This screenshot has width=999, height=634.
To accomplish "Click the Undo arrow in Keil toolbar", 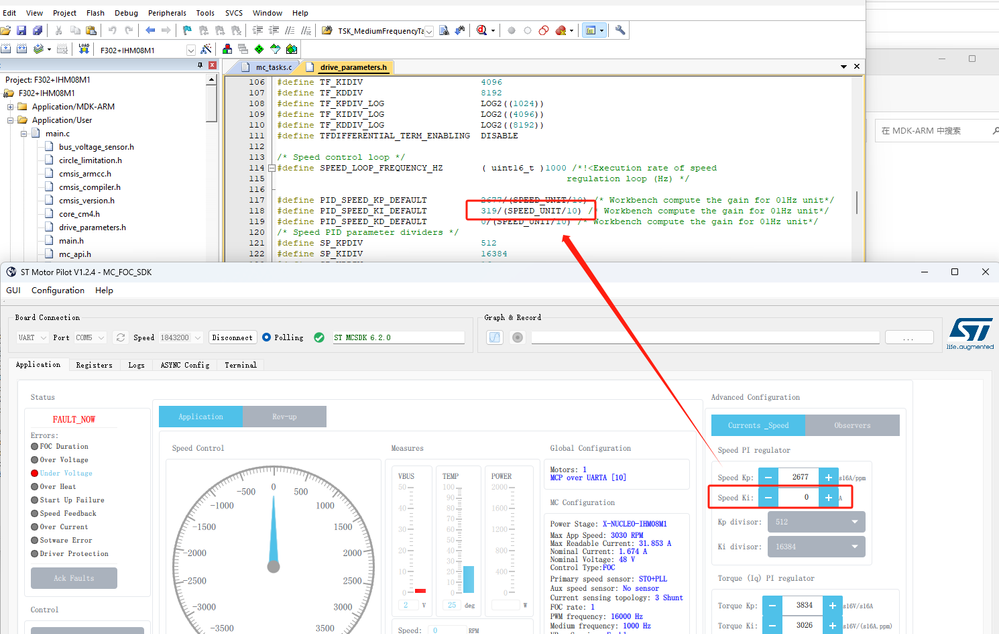I will point(112,31).
